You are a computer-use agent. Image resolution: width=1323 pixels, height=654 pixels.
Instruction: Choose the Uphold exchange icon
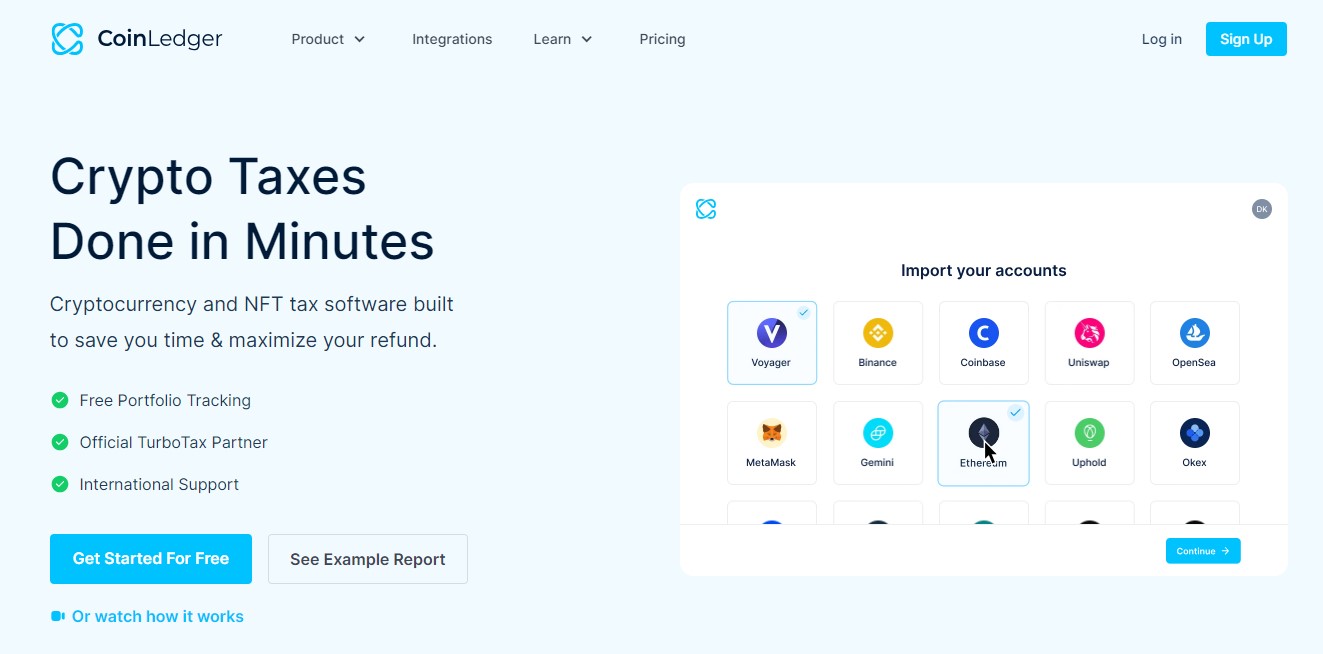1089,432
